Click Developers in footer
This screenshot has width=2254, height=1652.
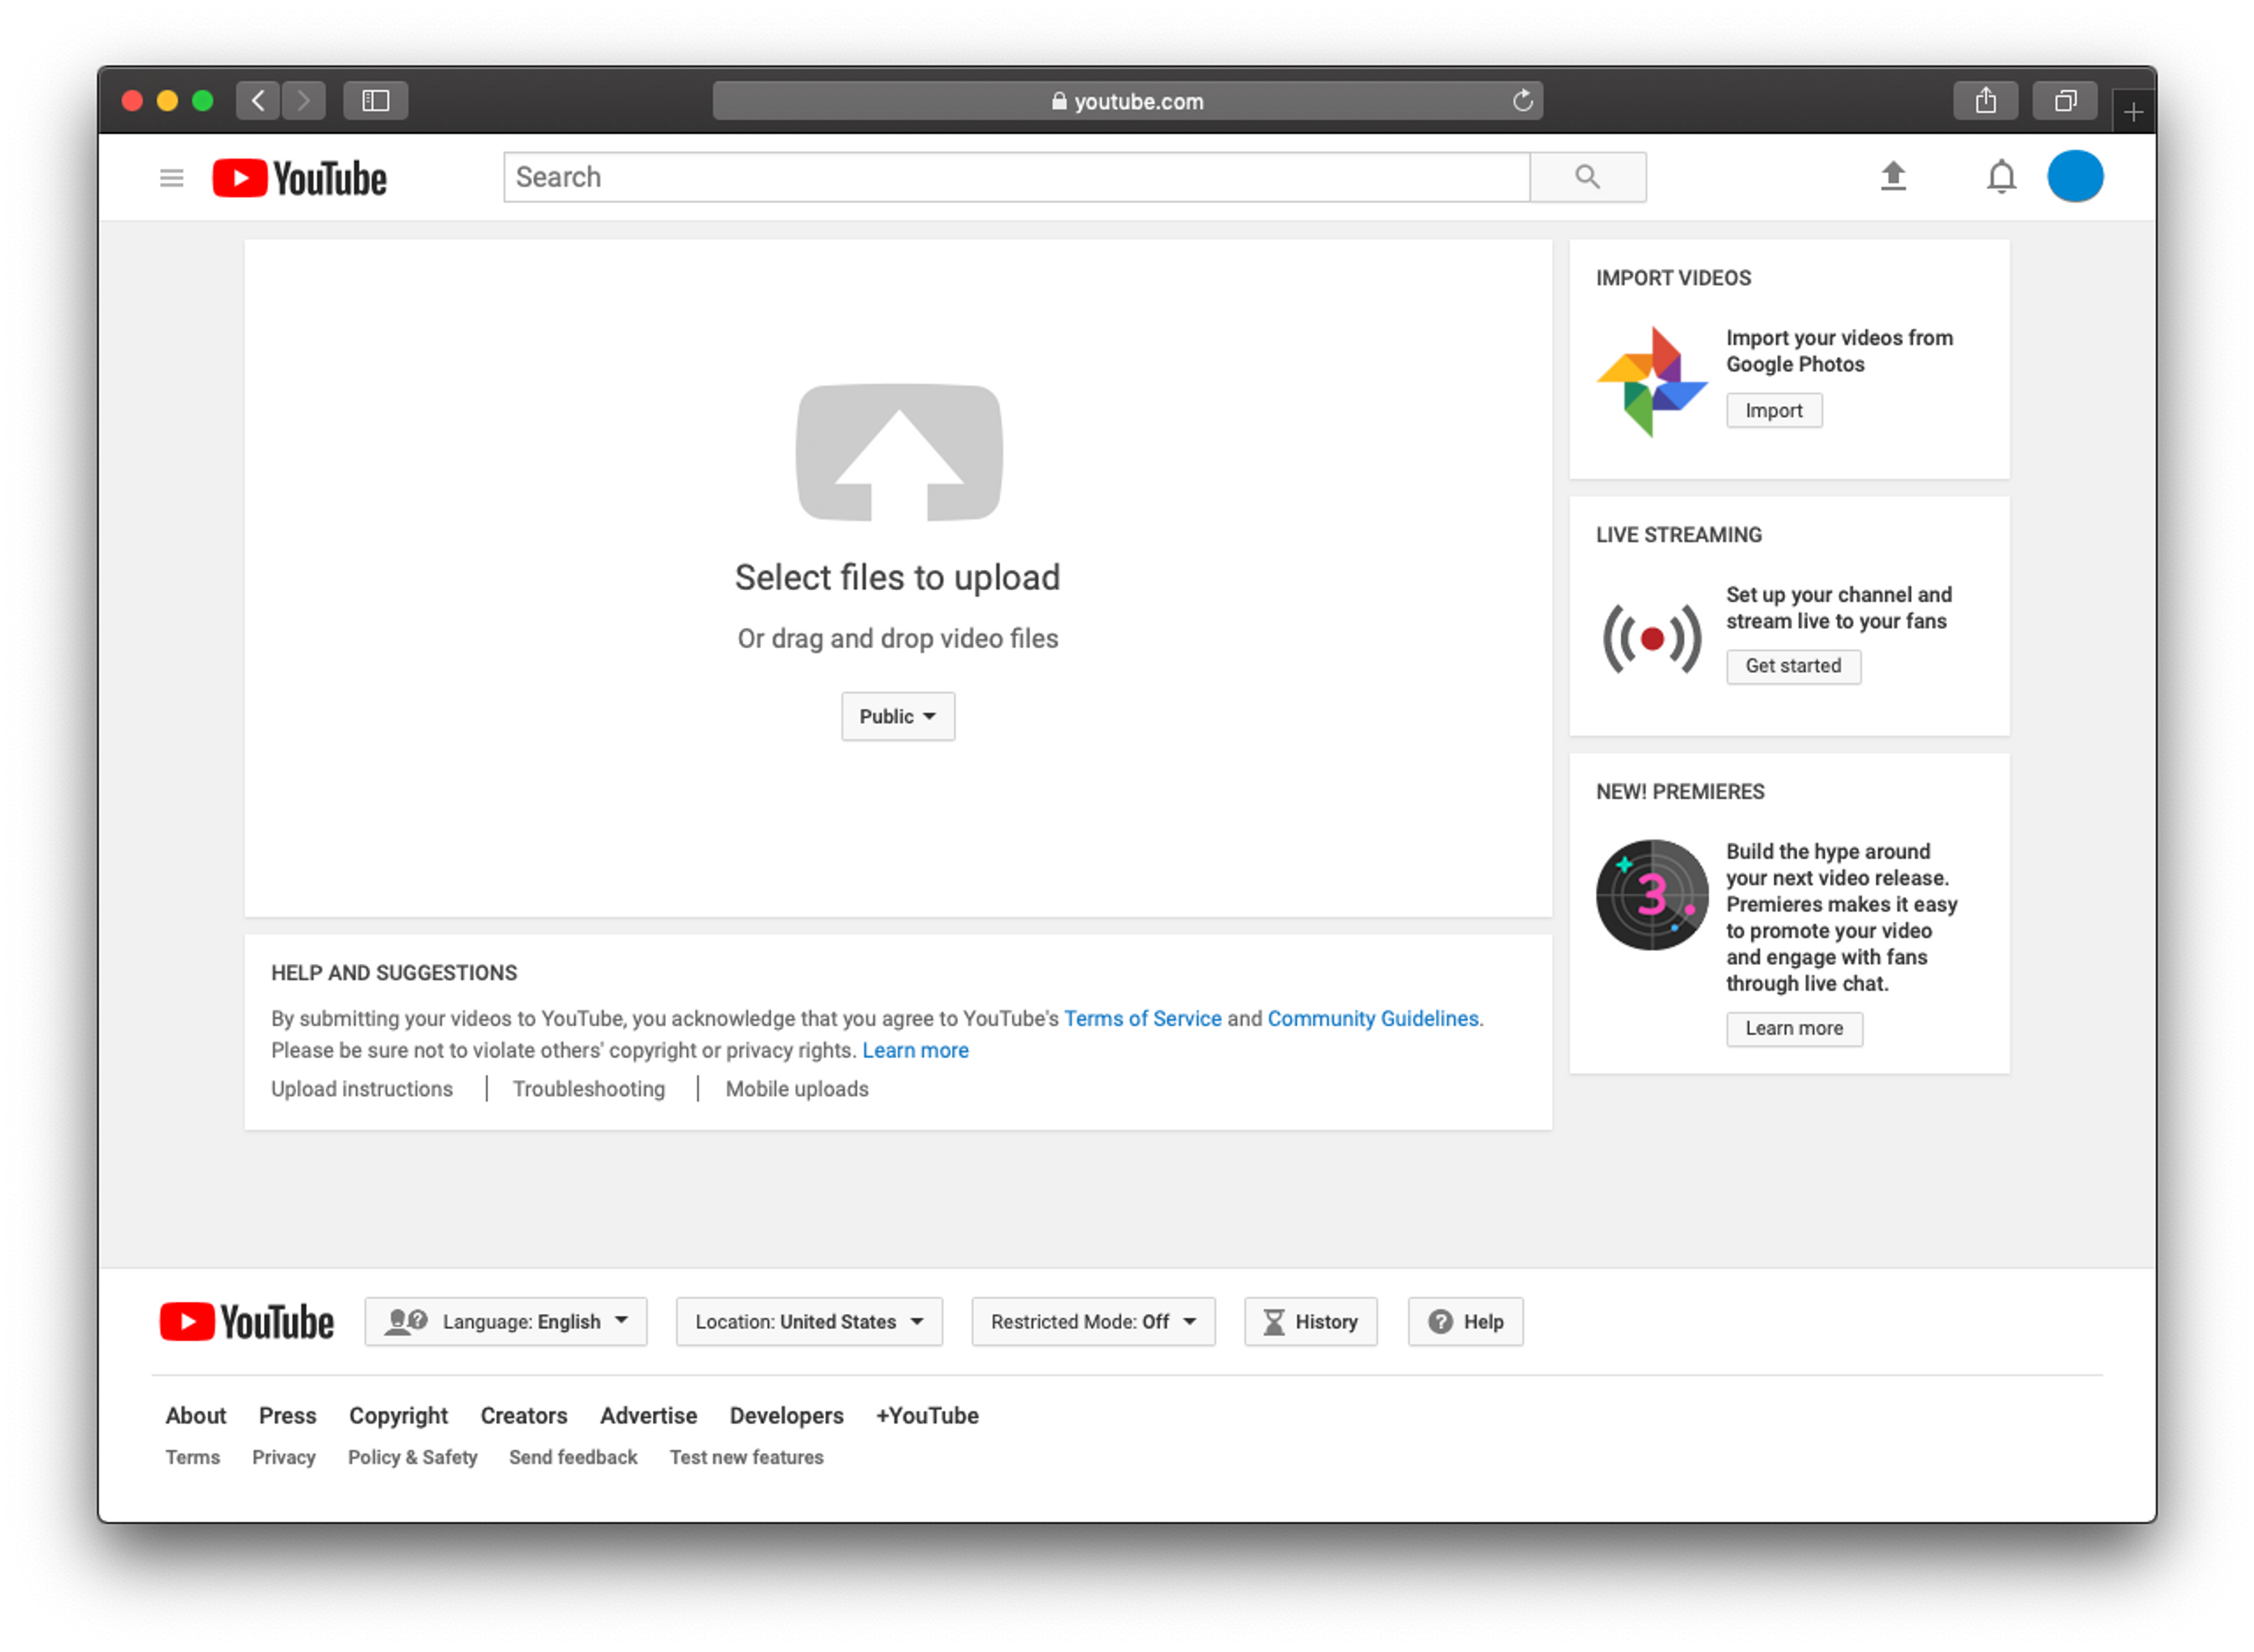pyautogui.click(x=786, y=1416)
